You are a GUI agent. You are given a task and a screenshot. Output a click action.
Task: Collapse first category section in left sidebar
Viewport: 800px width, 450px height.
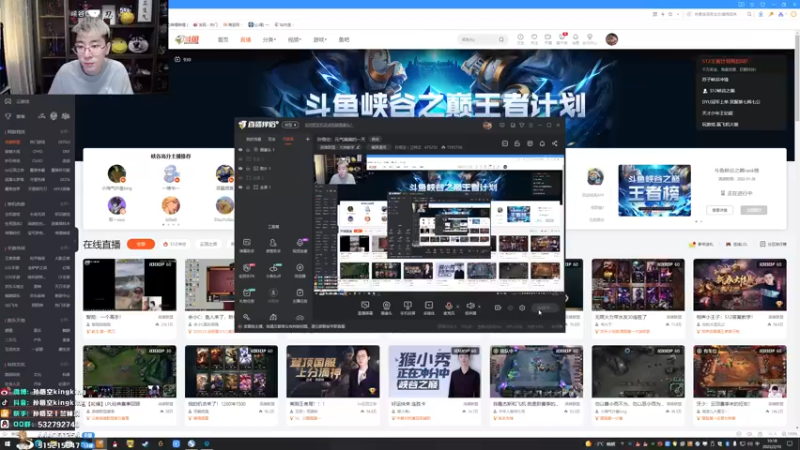click(64, 132)
